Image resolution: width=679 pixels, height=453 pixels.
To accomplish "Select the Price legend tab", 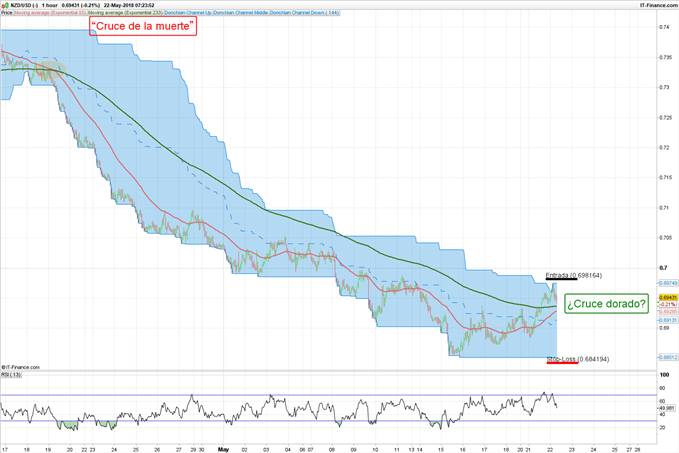I will point(6,13).
